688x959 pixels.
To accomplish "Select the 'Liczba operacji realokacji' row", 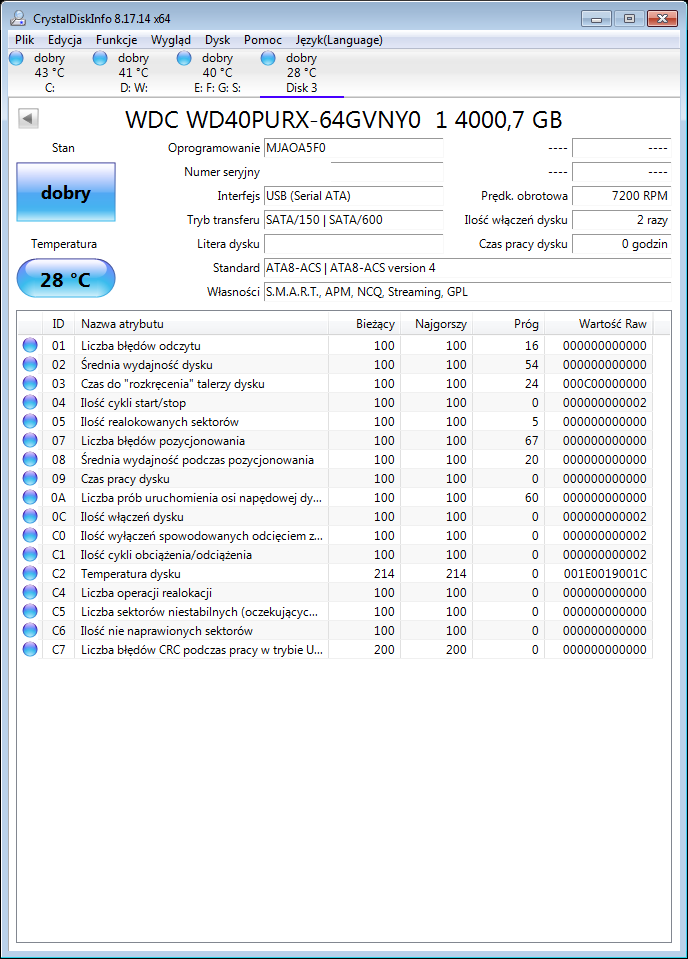I will coord(335,592).
